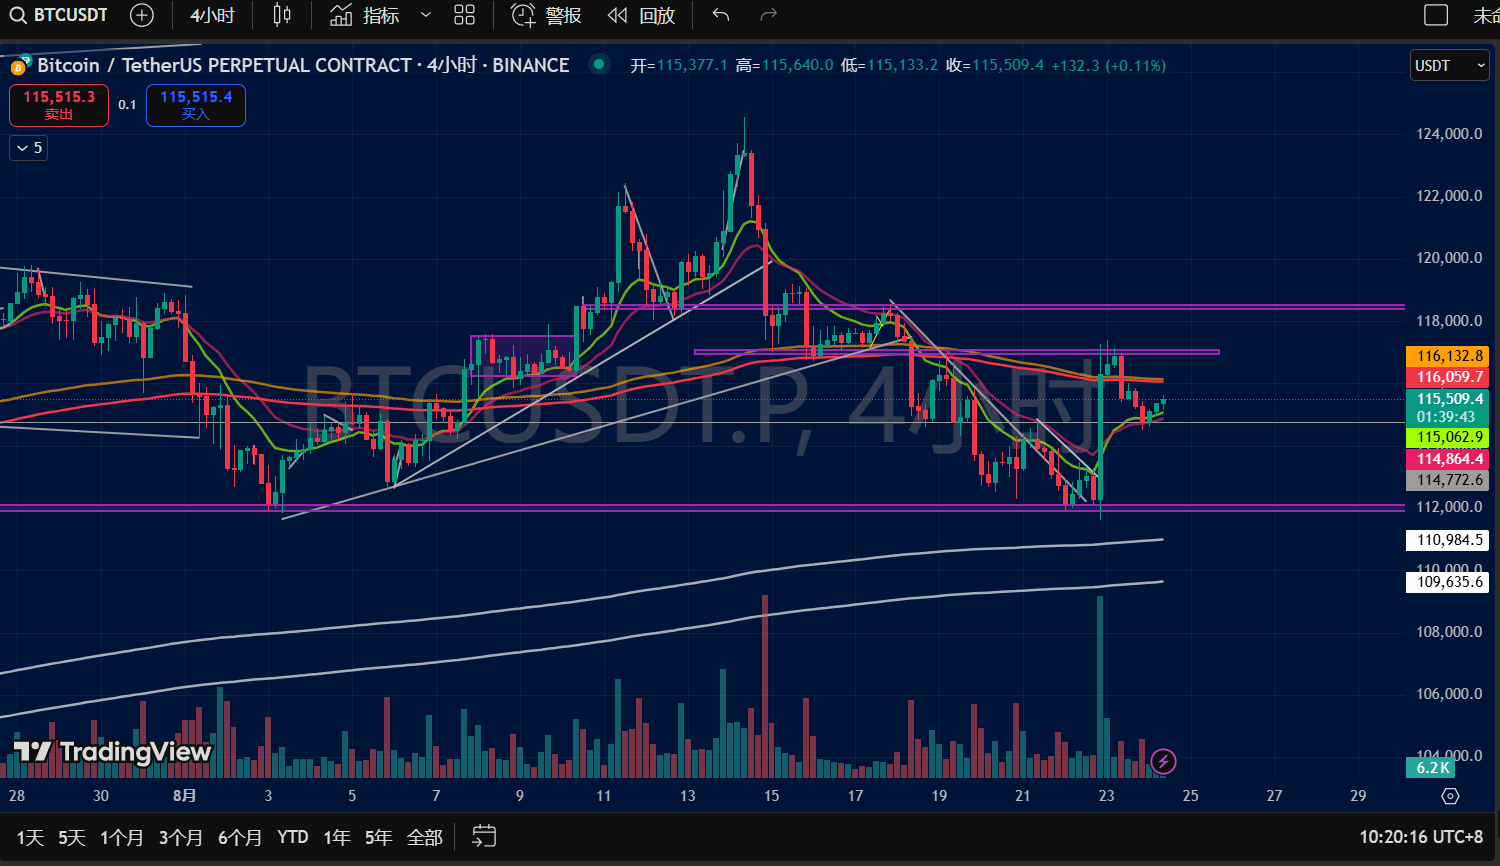
Task: Click the pink 114,864.4 price label
Action: [x=1447, y=459]
